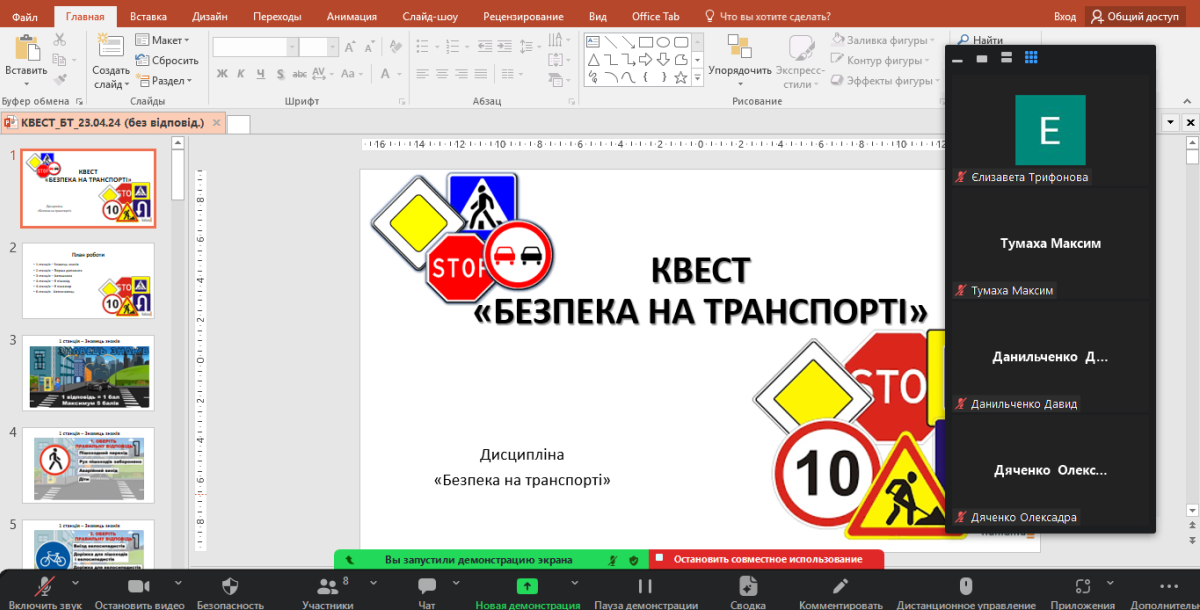Open Zoom Chat bubble icon

[427, 587]
